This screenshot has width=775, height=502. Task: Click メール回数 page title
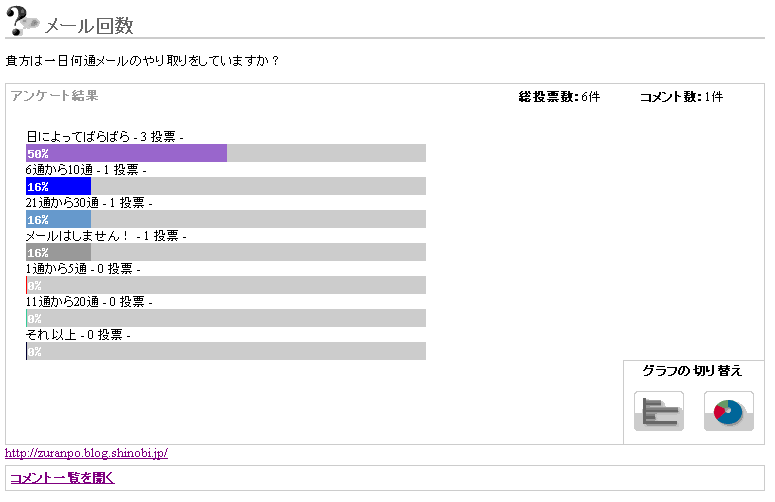(x=89, y=26)
